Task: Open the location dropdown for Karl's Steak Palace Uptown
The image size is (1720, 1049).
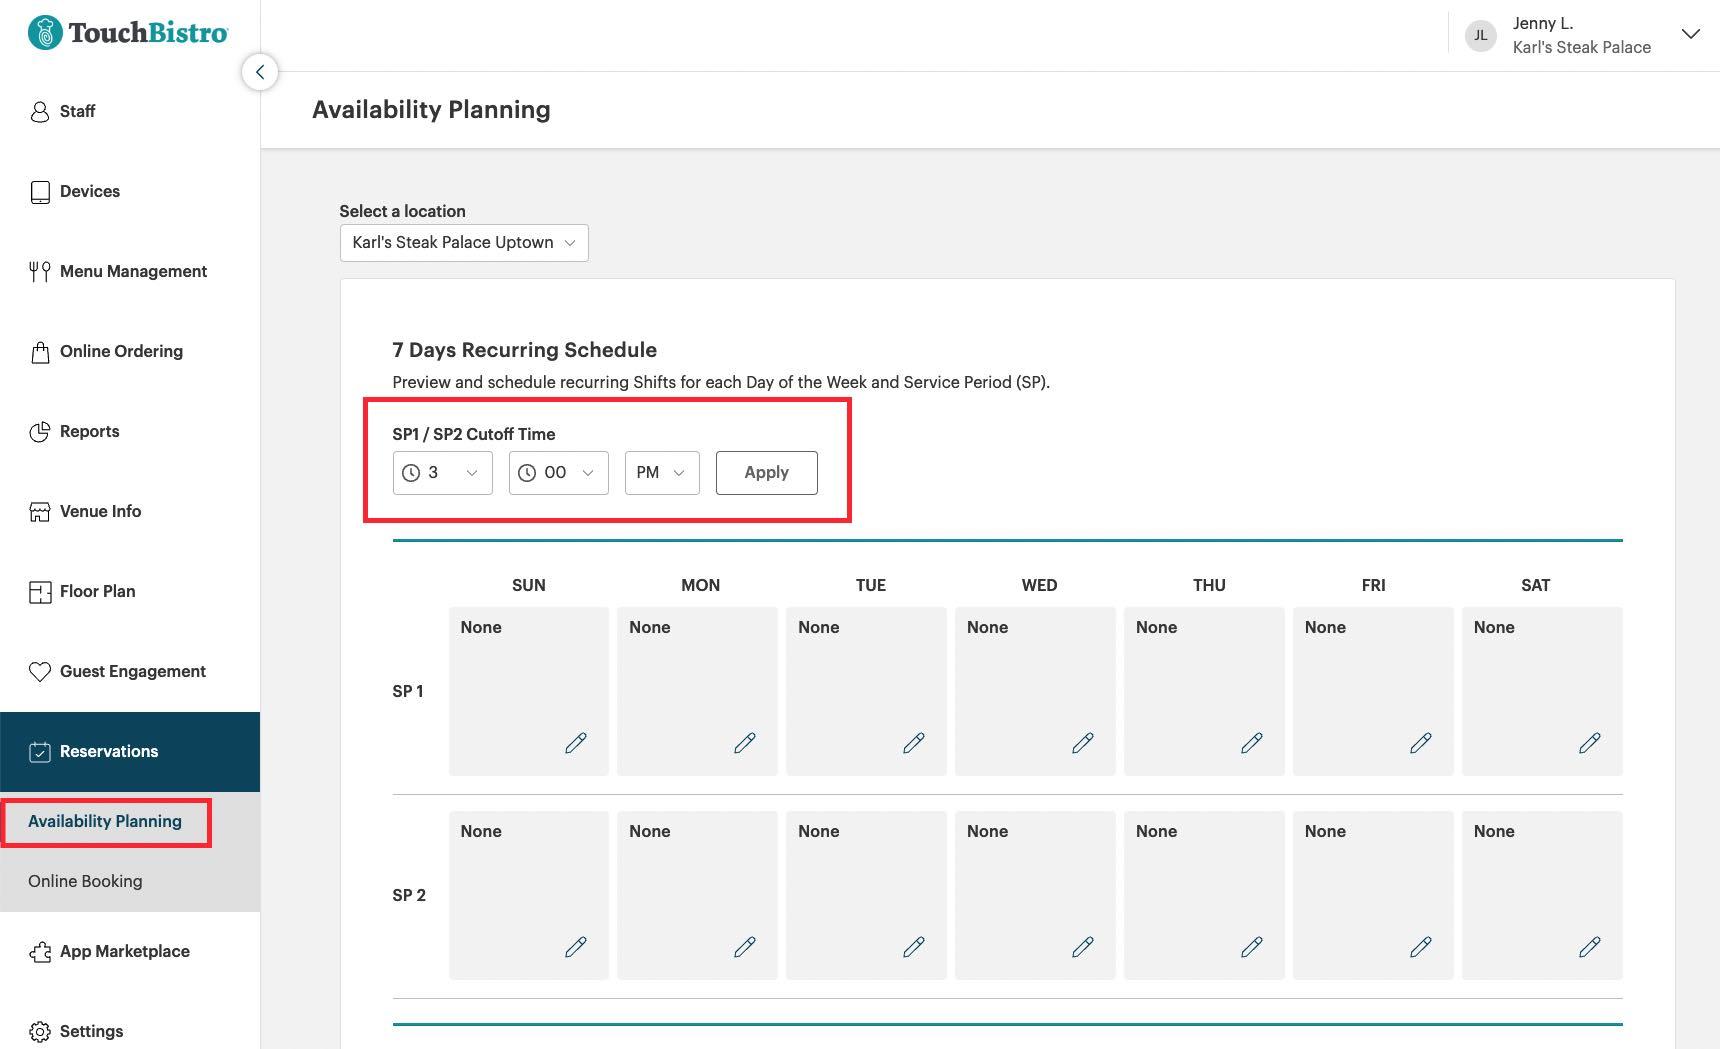Action: [x=463, y=242]
